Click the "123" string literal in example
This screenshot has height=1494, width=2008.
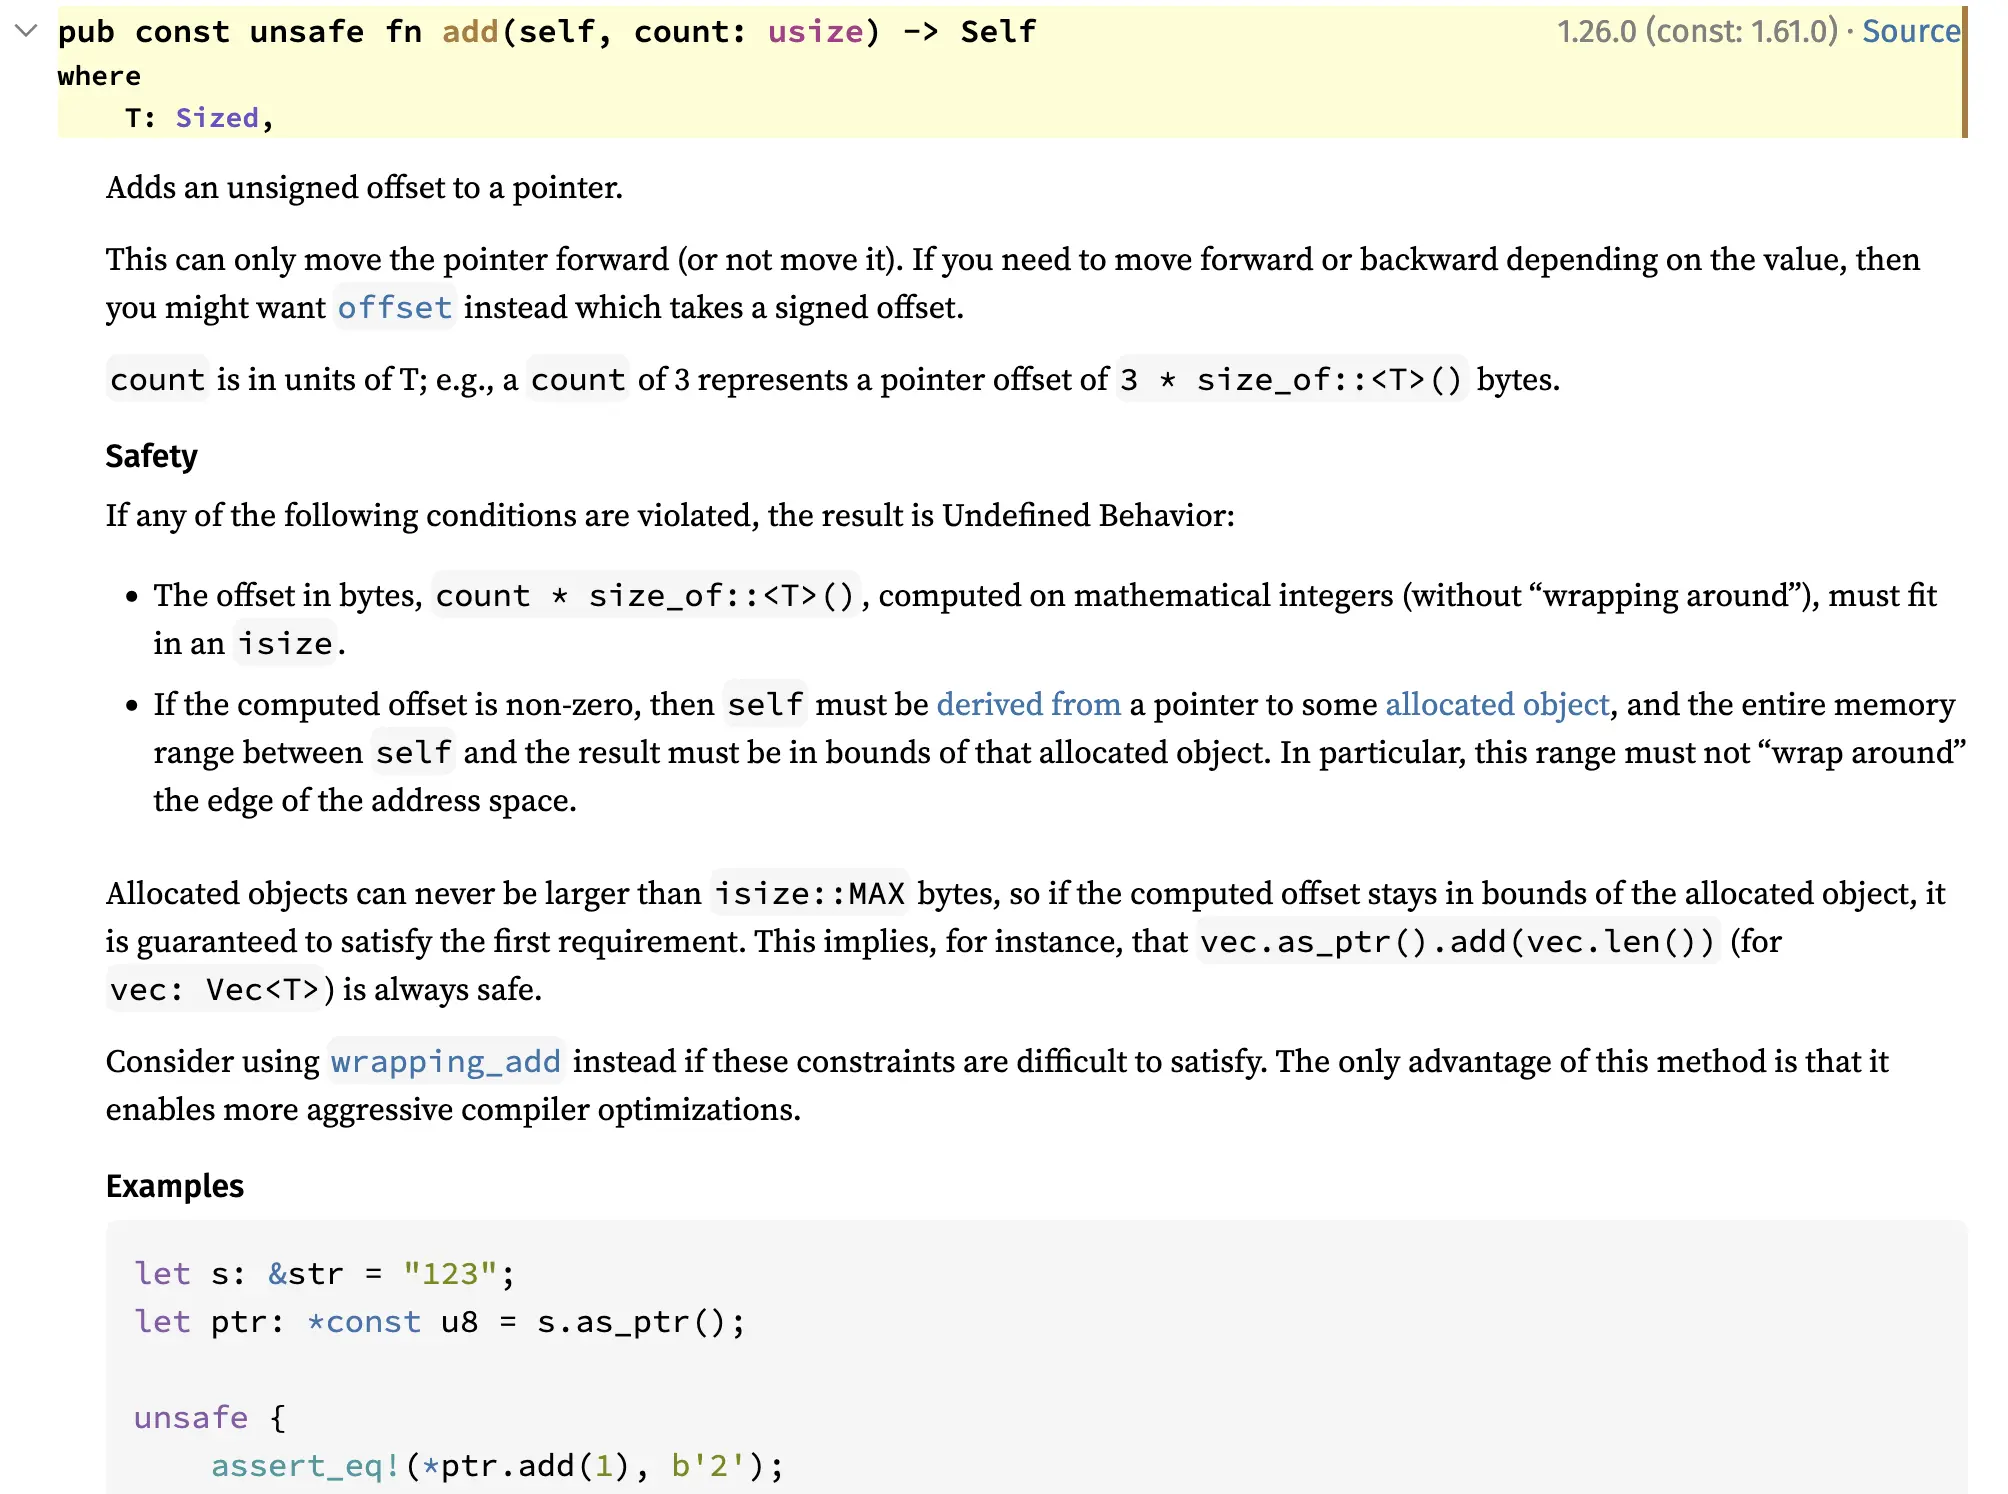449,1274
